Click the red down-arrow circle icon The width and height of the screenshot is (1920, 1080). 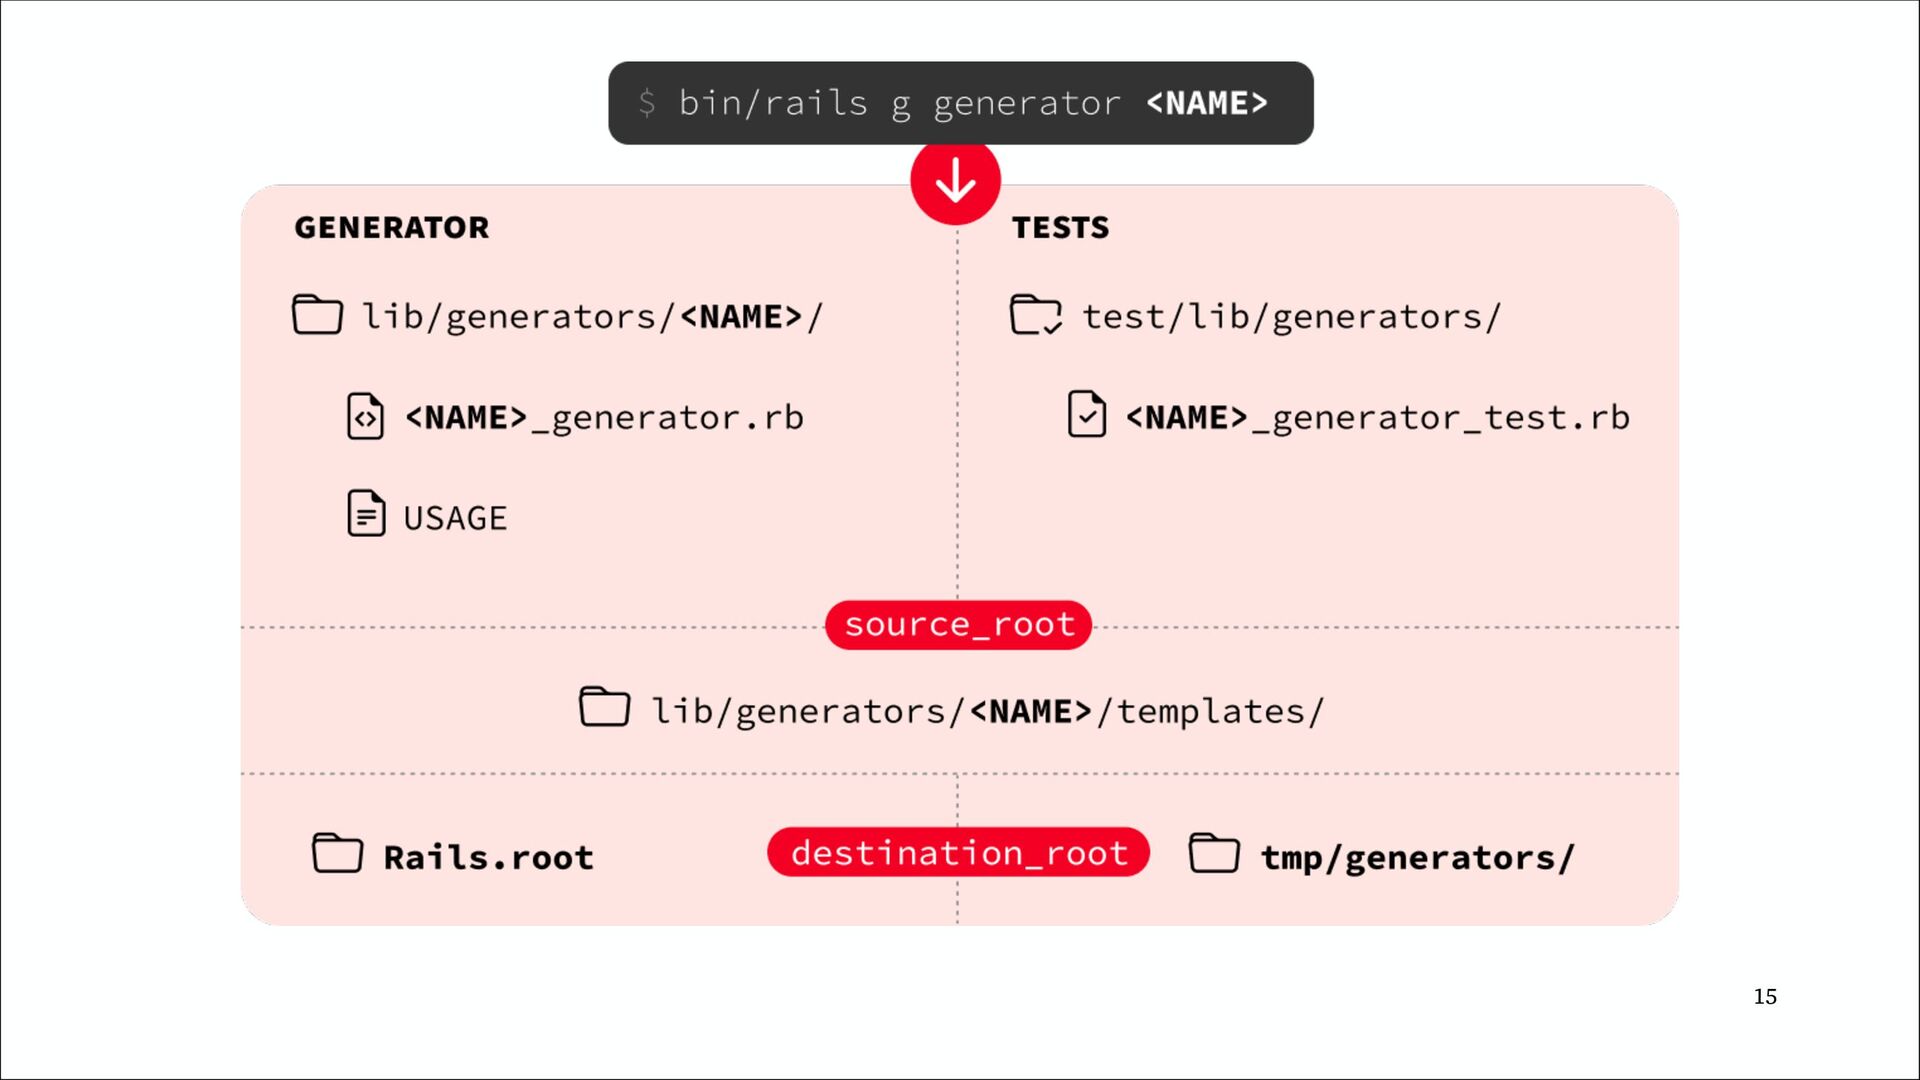(955, 181)
